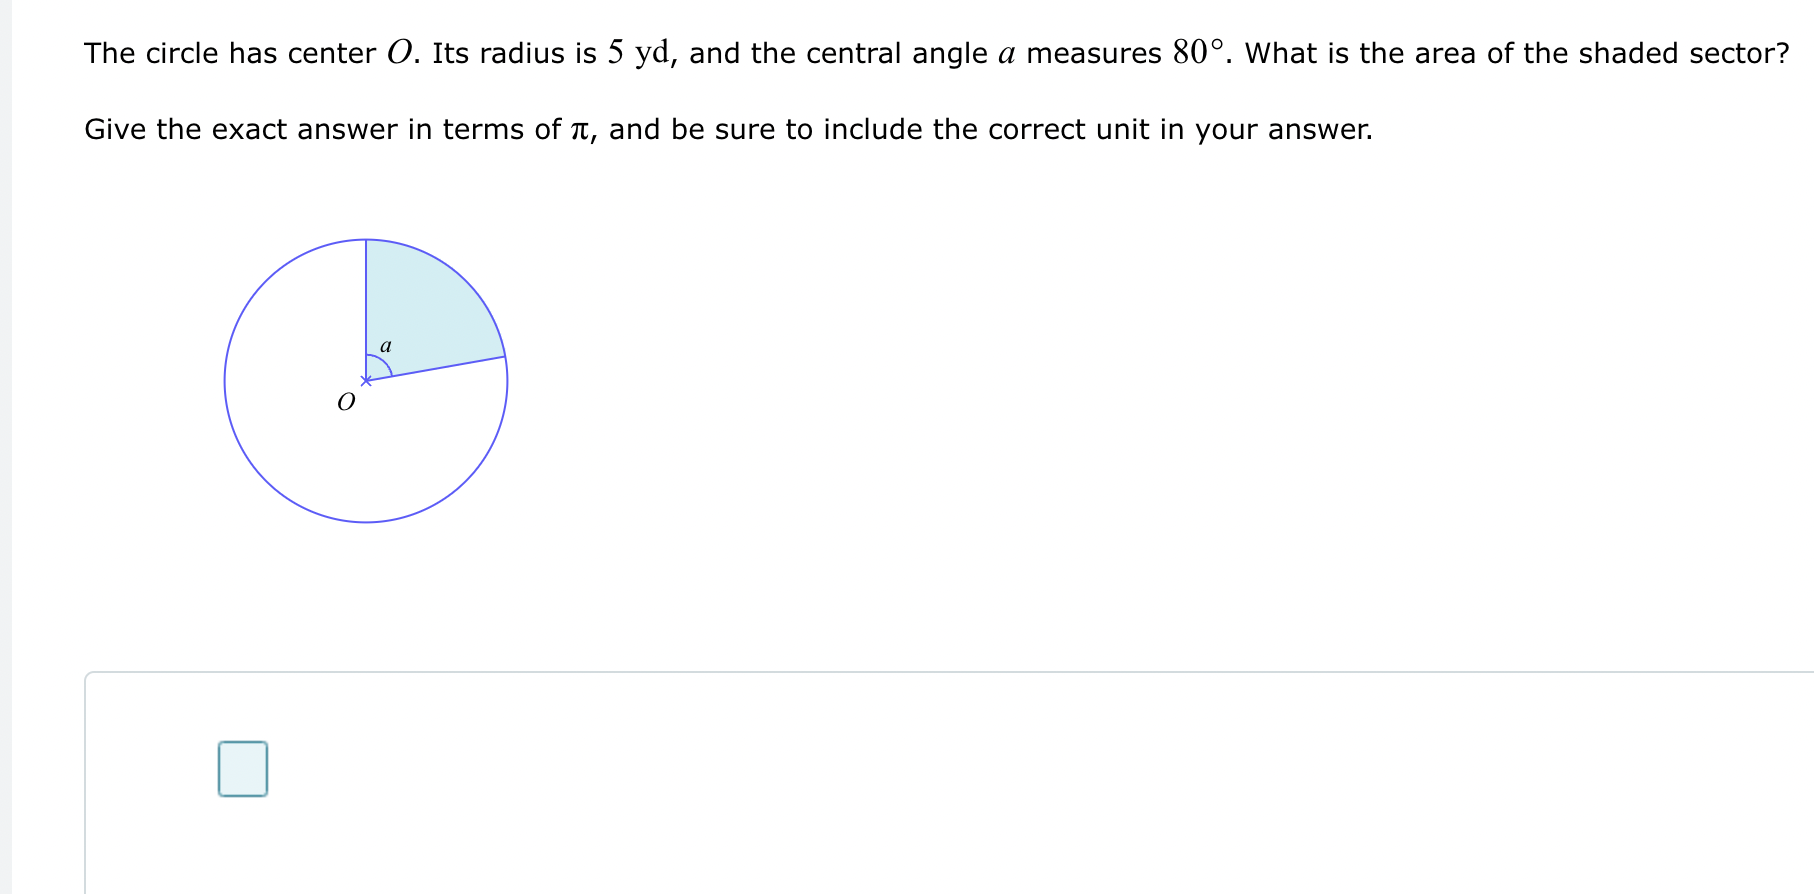
Task: Click the angle label a
Action: 386,346
